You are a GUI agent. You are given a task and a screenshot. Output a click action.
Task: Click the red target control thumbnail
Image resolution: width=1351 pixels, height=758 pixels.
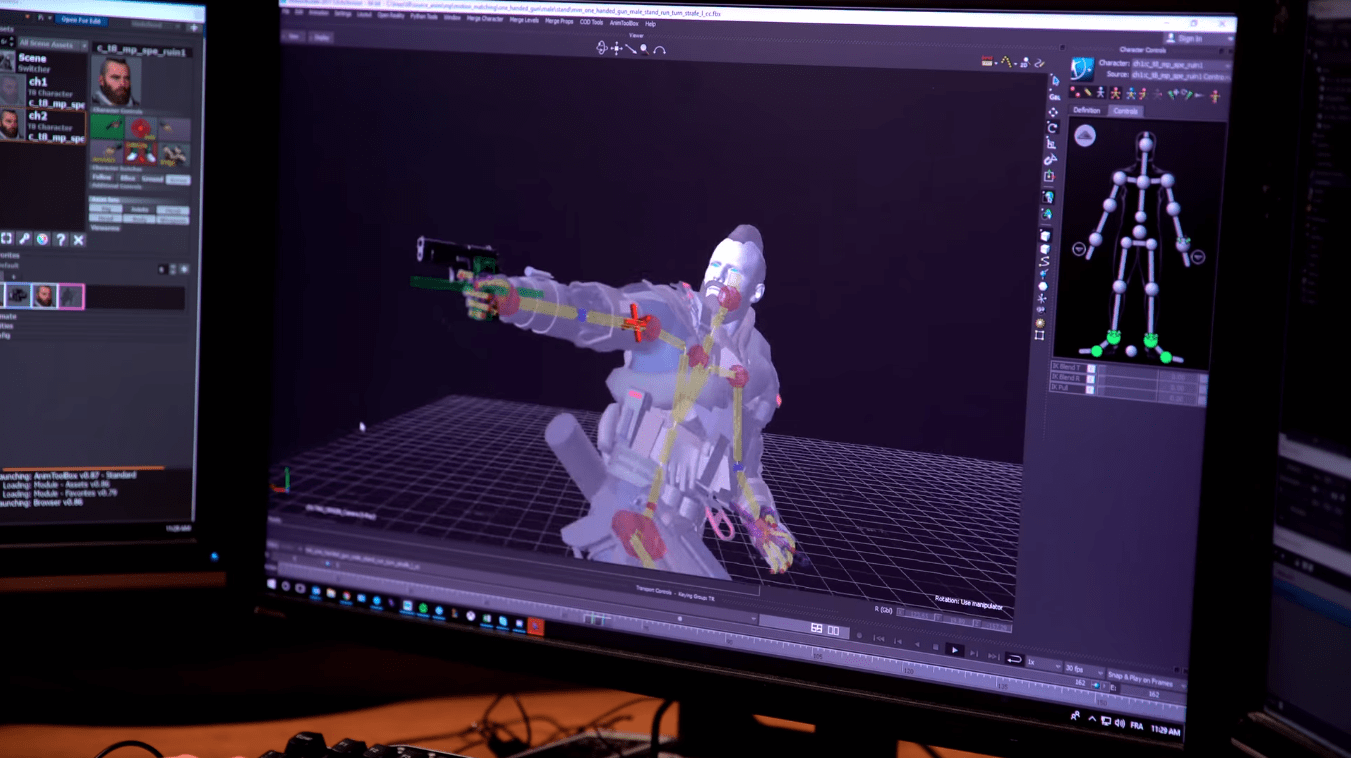(140, 128)
